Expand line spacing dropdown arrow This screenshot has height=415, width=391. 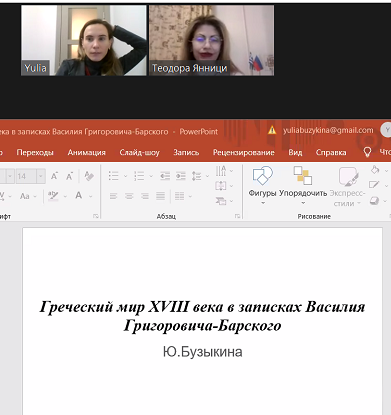point(207,176)
